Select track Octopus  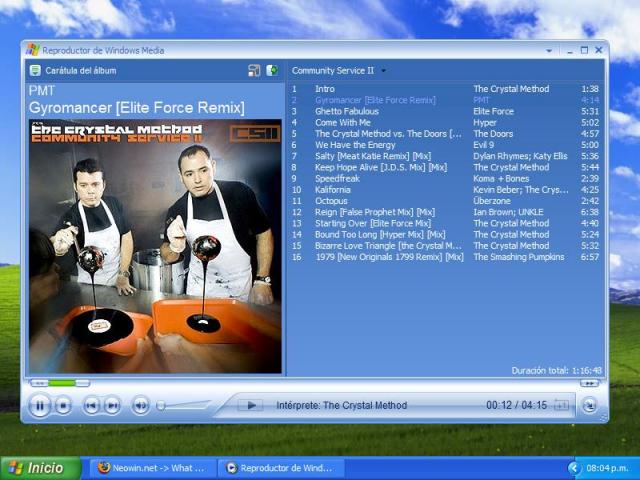[445, 201]
